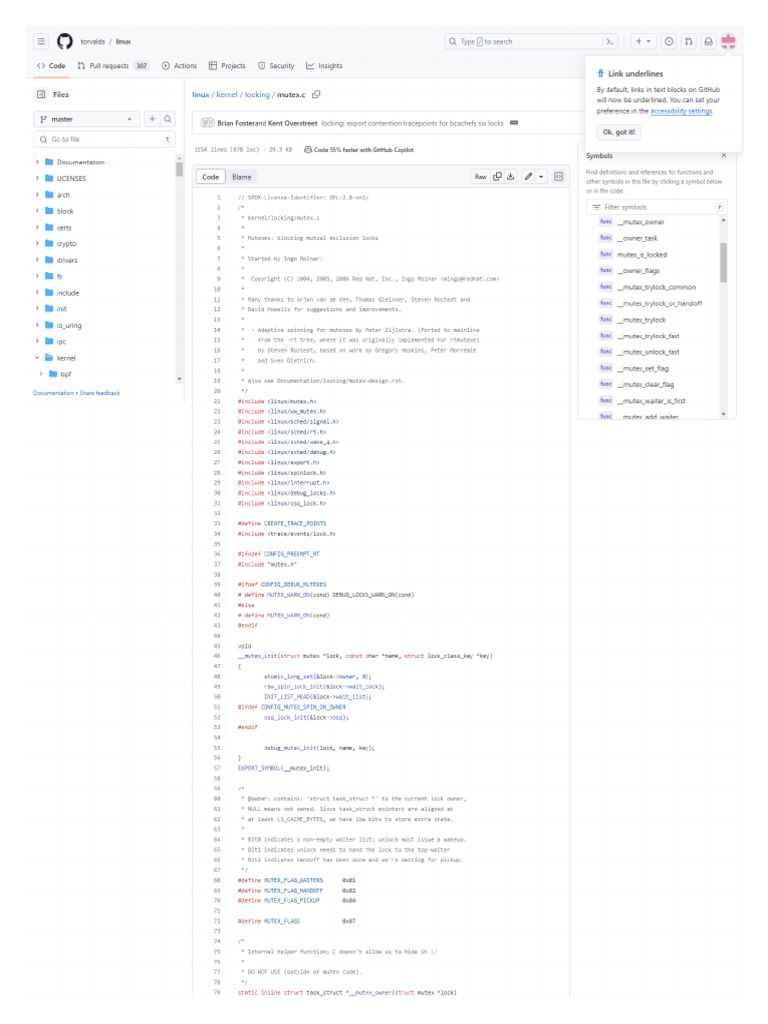Collapse the kernel folder chevron
This screenshot has width=768, height=1024.
click(x=37, y=358)
